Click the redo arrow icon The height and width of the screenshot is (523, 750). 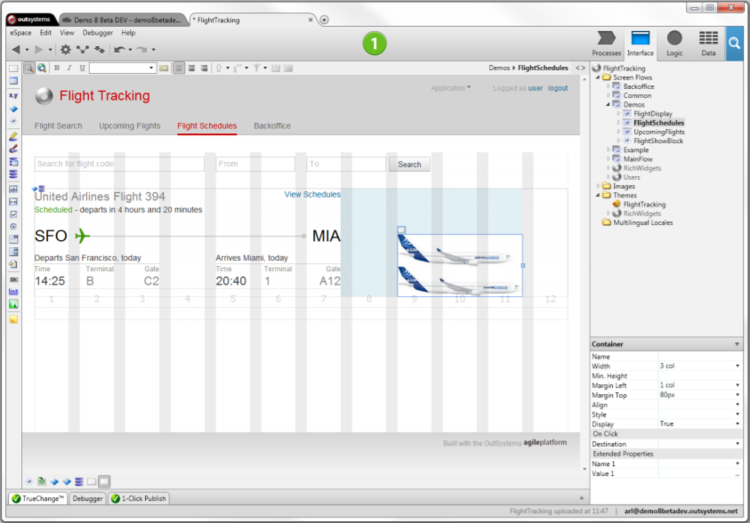[142, 49]
